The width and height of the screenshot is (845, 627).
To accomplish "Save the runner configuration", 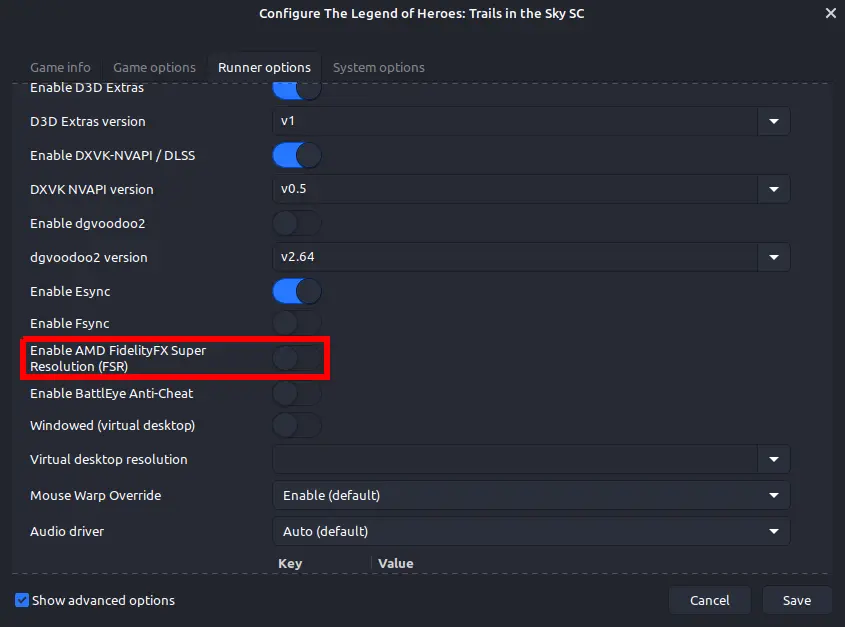I will point(796,600).
